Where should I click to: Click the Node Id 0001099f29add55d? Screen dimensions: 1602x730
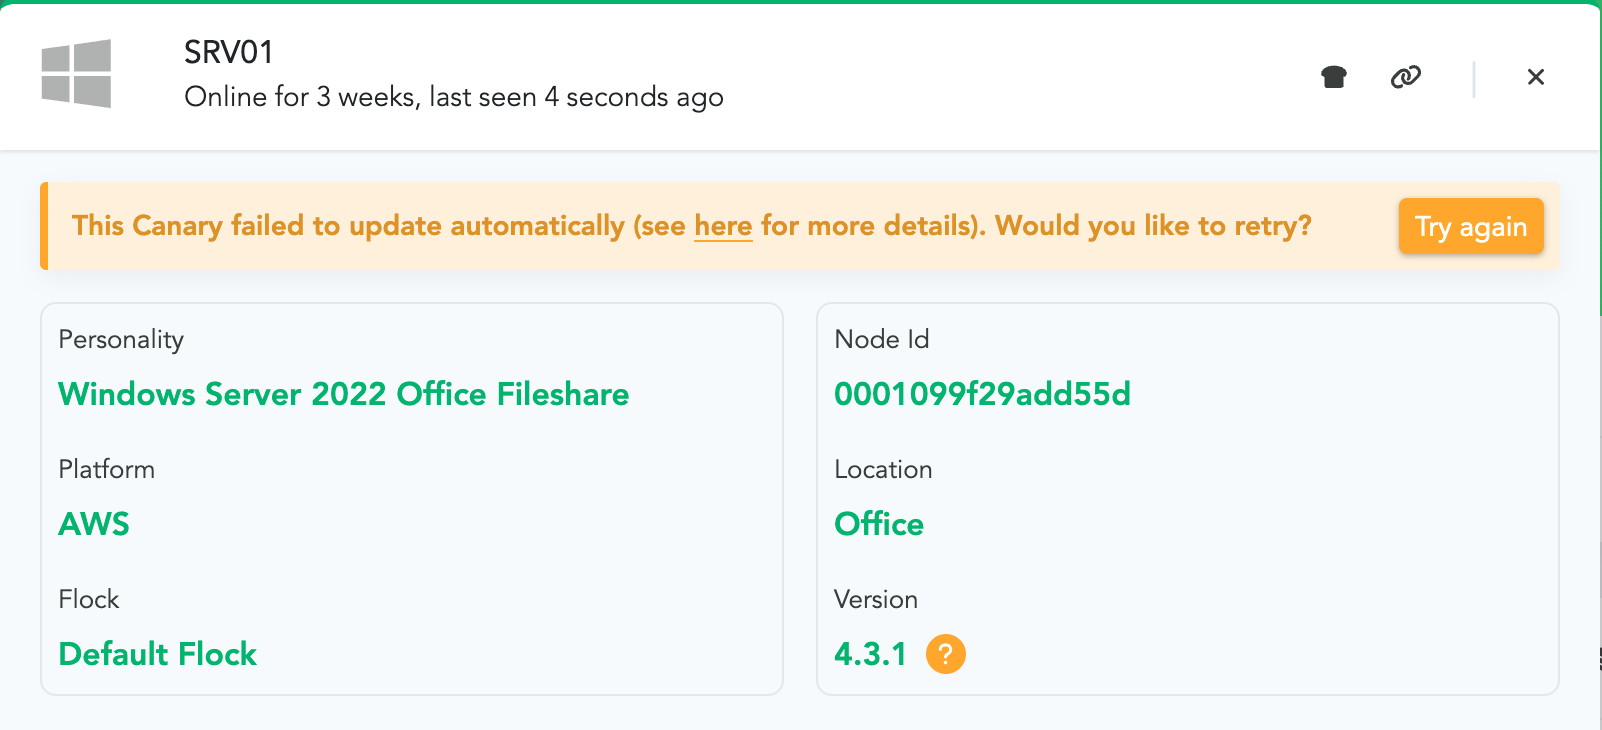[x=982, y=394]
